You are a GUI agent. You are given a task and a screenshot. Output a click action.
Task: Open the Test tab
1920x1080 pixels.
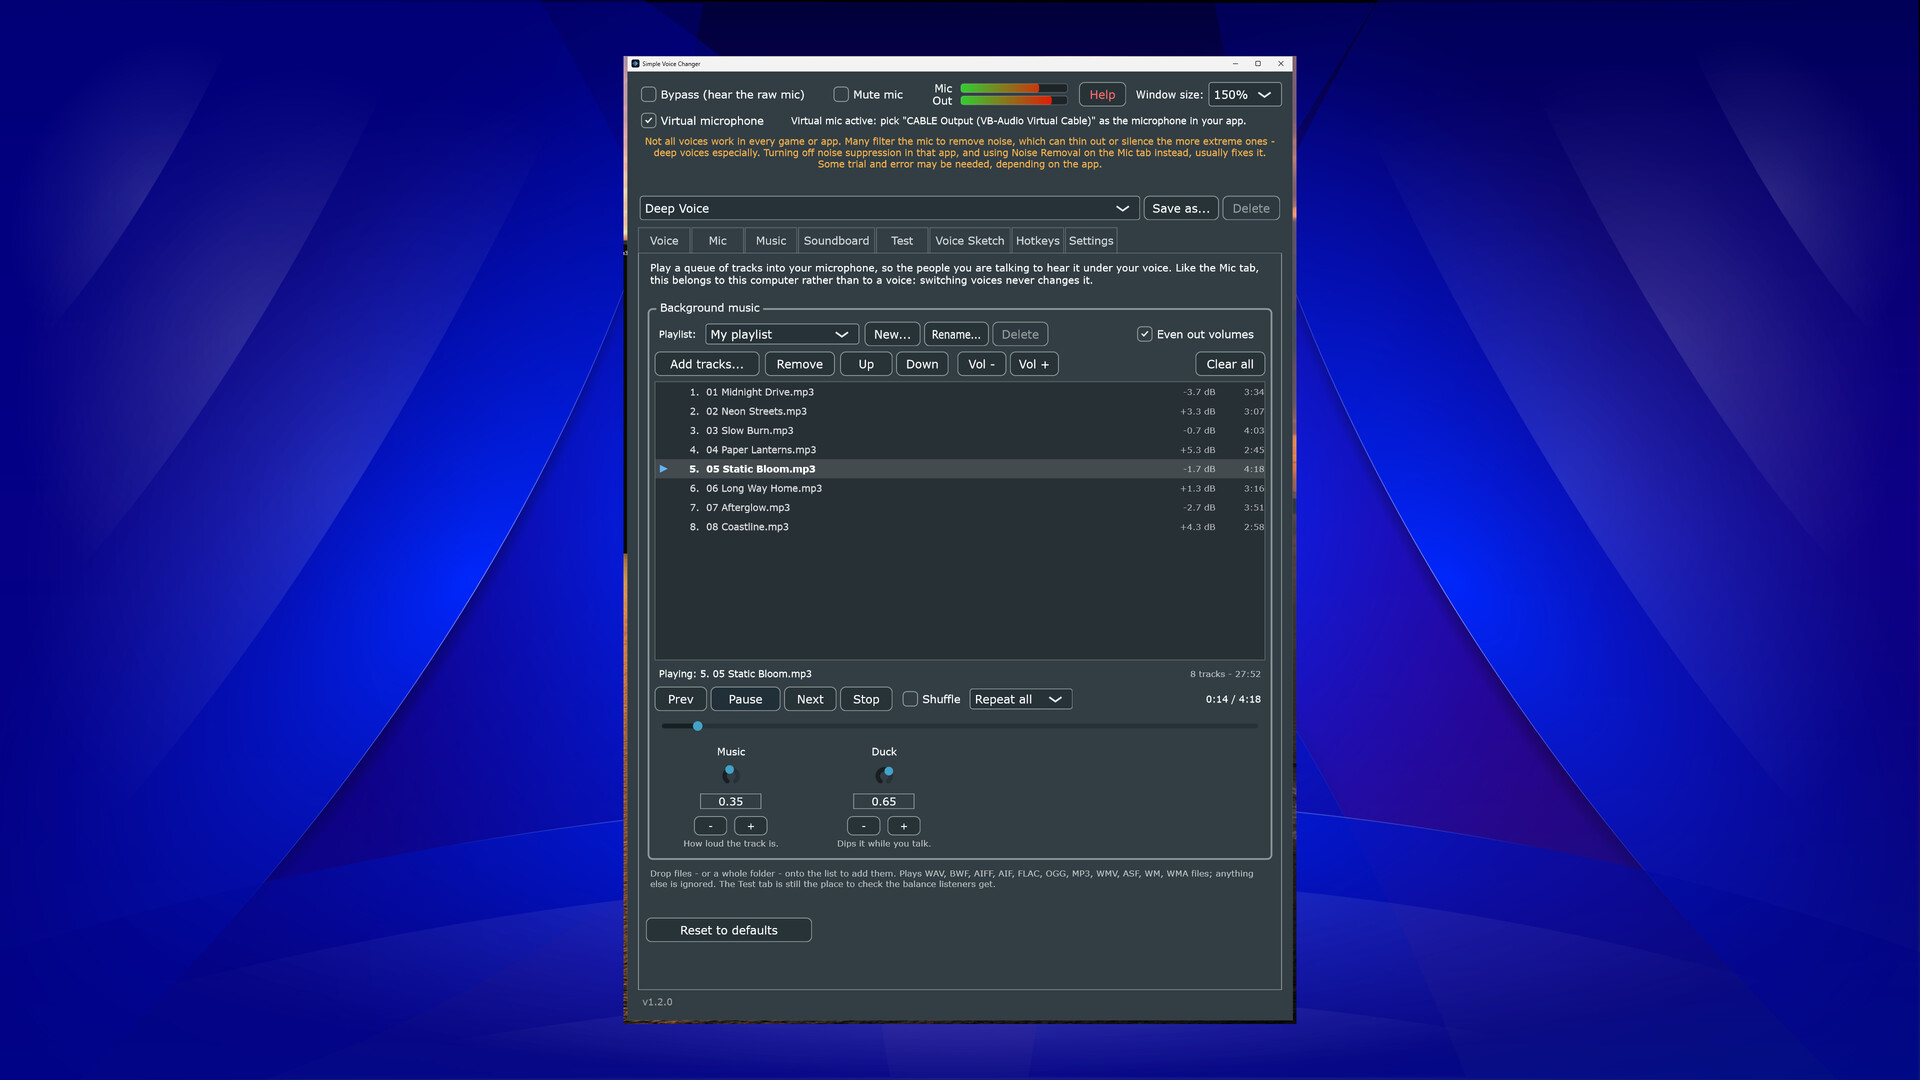pyautogui.click(x=902, y=241)
